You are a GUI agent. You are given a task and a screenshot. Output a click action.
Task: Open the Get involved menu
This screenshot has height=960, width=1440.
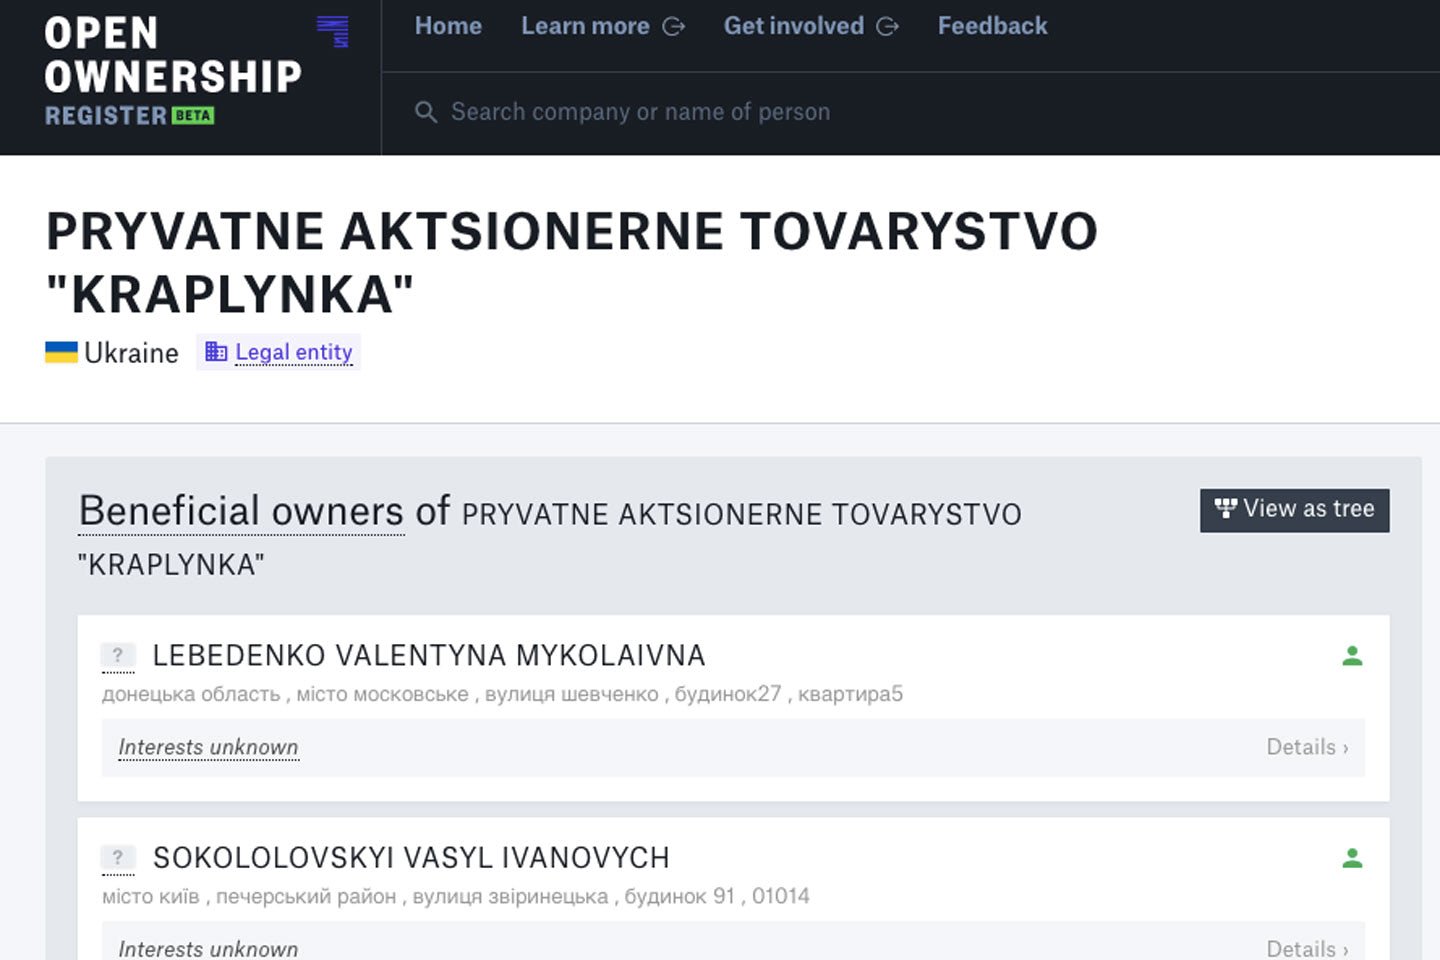coord(811,26)
